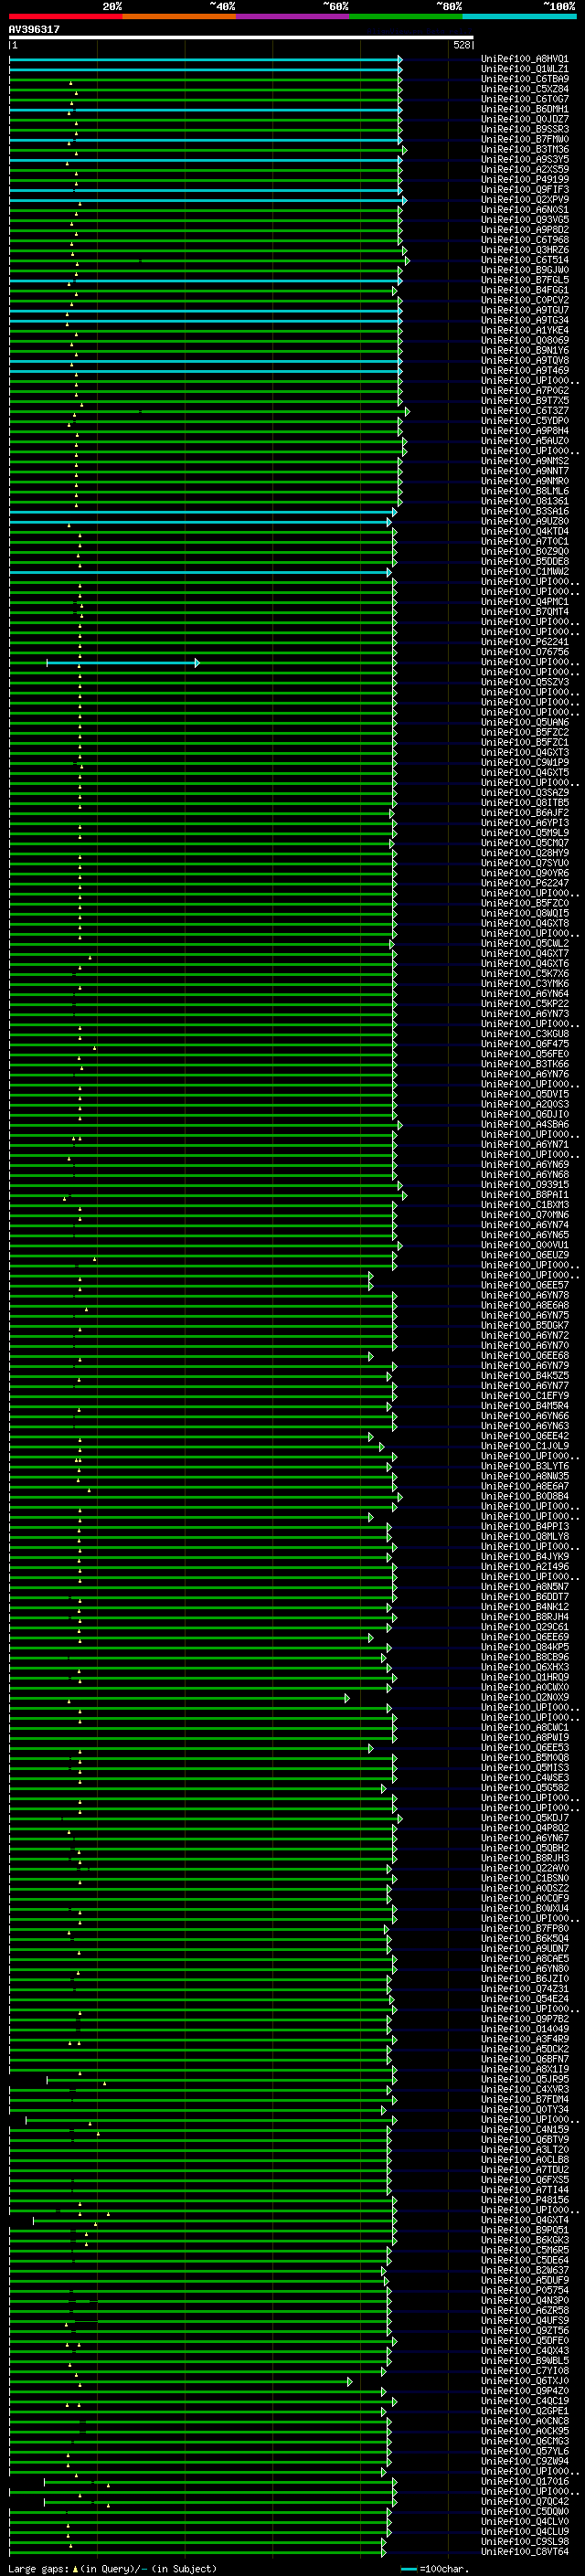Click green alignment bar of UniRef100_B6AJF2

coord(201,814)
